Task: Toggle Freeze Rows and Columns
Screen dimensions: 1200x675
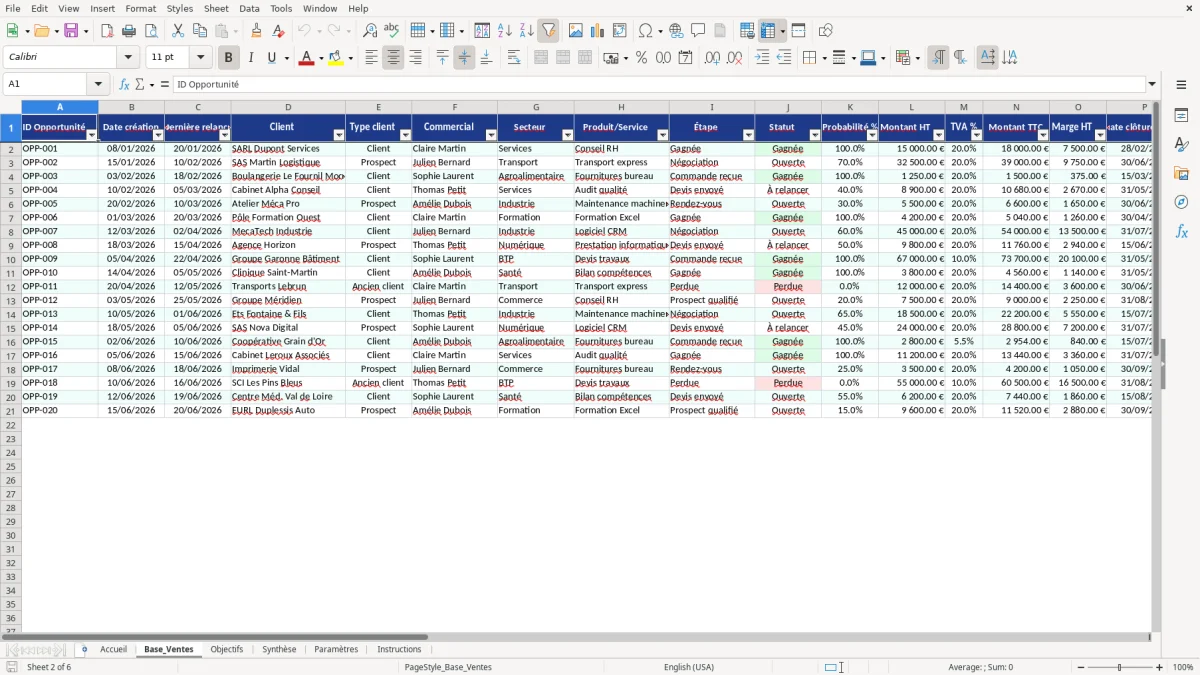Action: (768, 31)
